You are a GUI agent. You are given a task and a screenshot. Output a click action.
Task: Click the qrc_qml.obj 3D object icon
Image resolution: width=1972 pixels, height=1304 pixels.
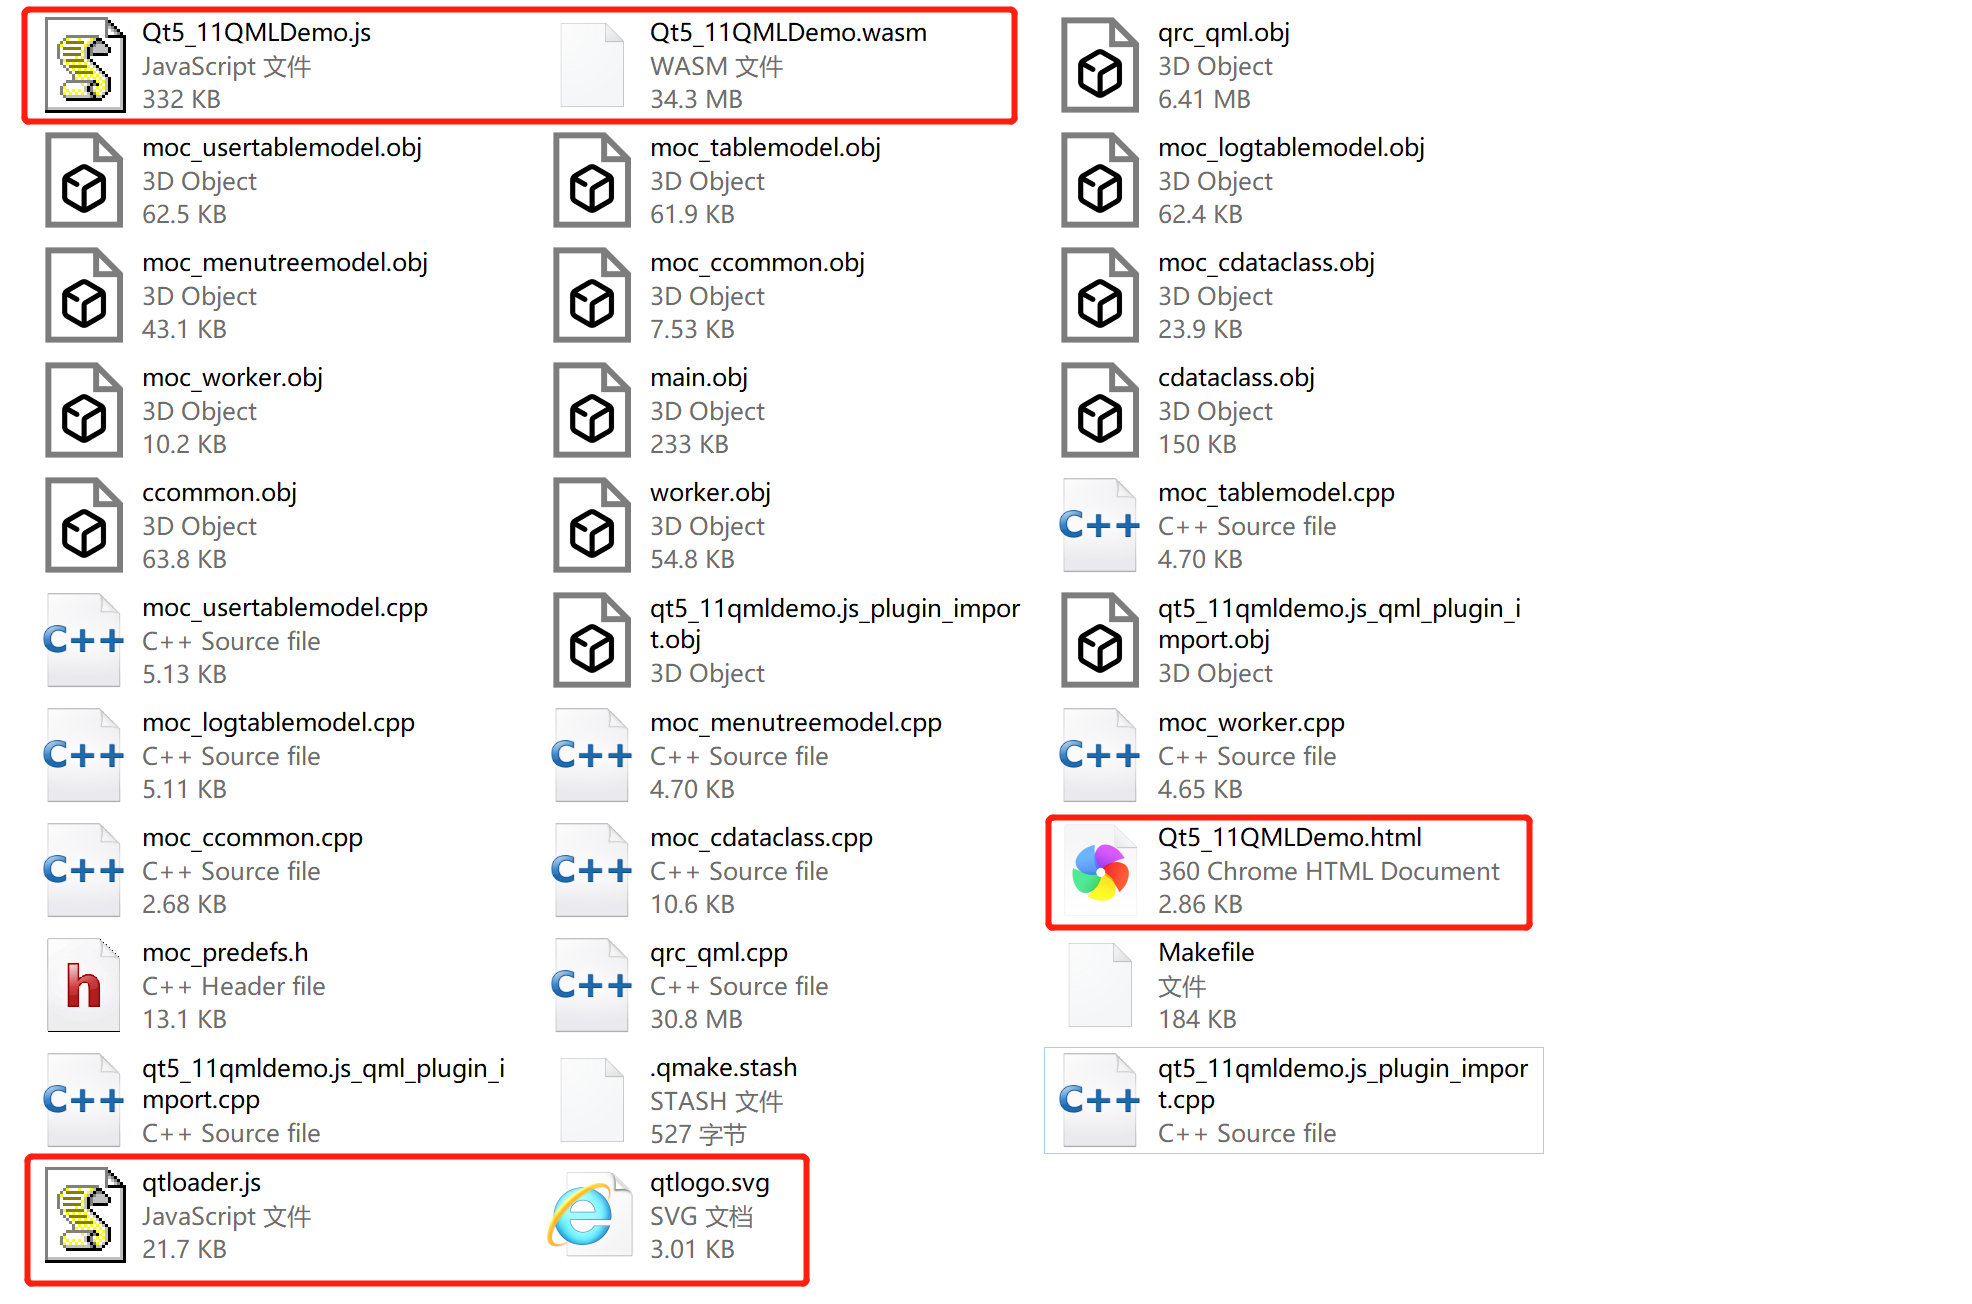[x=1100, y=66]
